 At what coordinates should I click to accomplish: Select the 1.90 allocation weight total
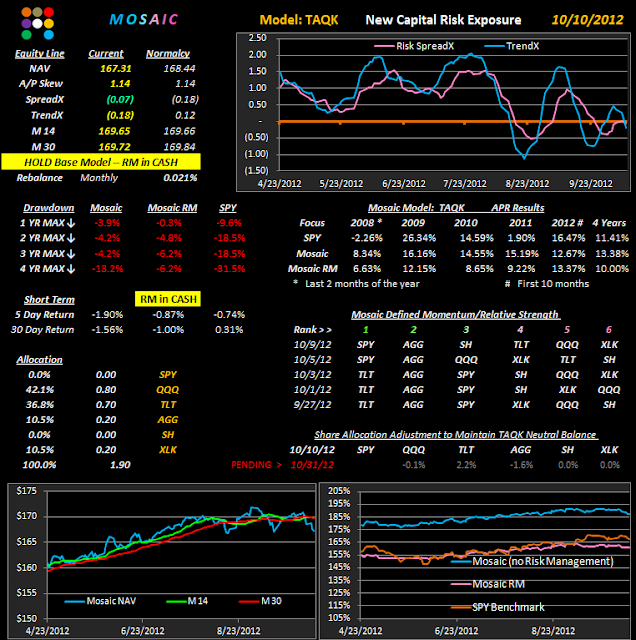pos(120,465)
